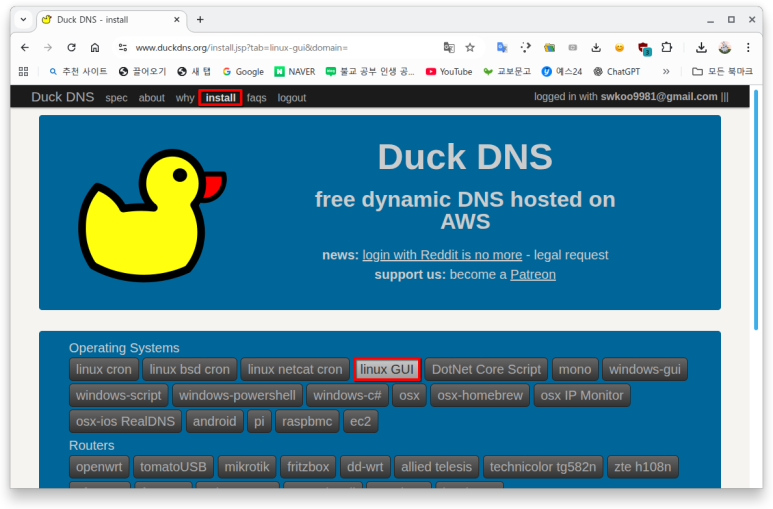Open the Chrome profile avatar
Image resolution: width=773 pixels, height=509 pixels.
pyautogui.click(x=724, y=47)
